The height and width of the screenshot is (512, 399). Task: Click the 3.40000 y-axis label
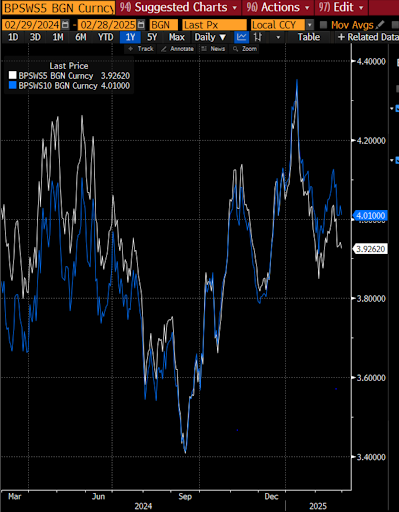pyautogui.click(x=371, y=457)
